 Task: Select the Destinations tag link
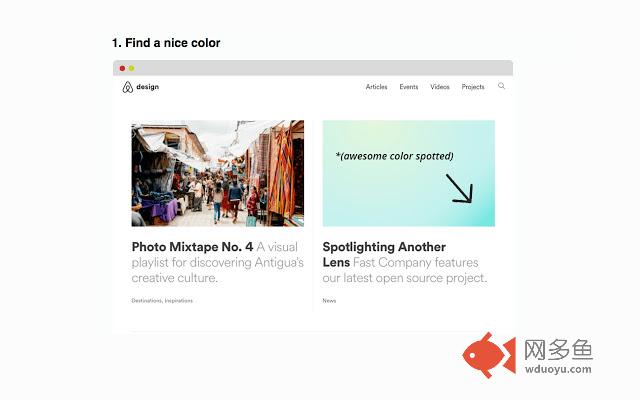pos(146,300)
